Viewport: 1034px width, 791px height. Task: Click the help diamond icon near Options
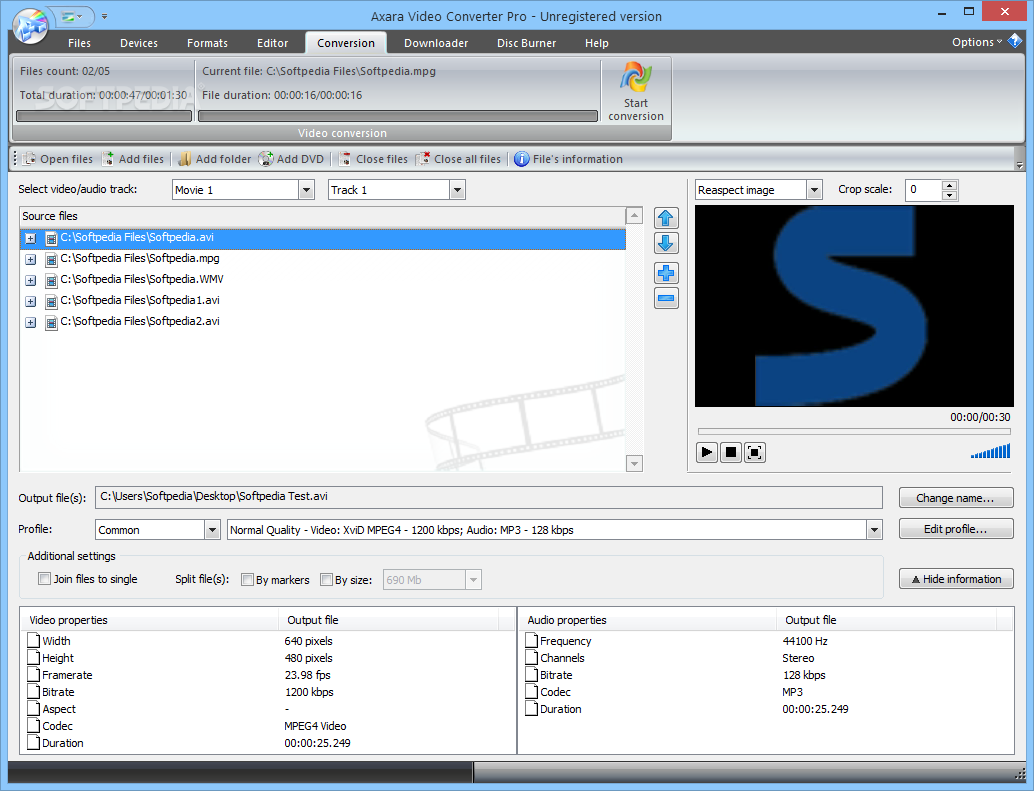(x=1014, y=41)
